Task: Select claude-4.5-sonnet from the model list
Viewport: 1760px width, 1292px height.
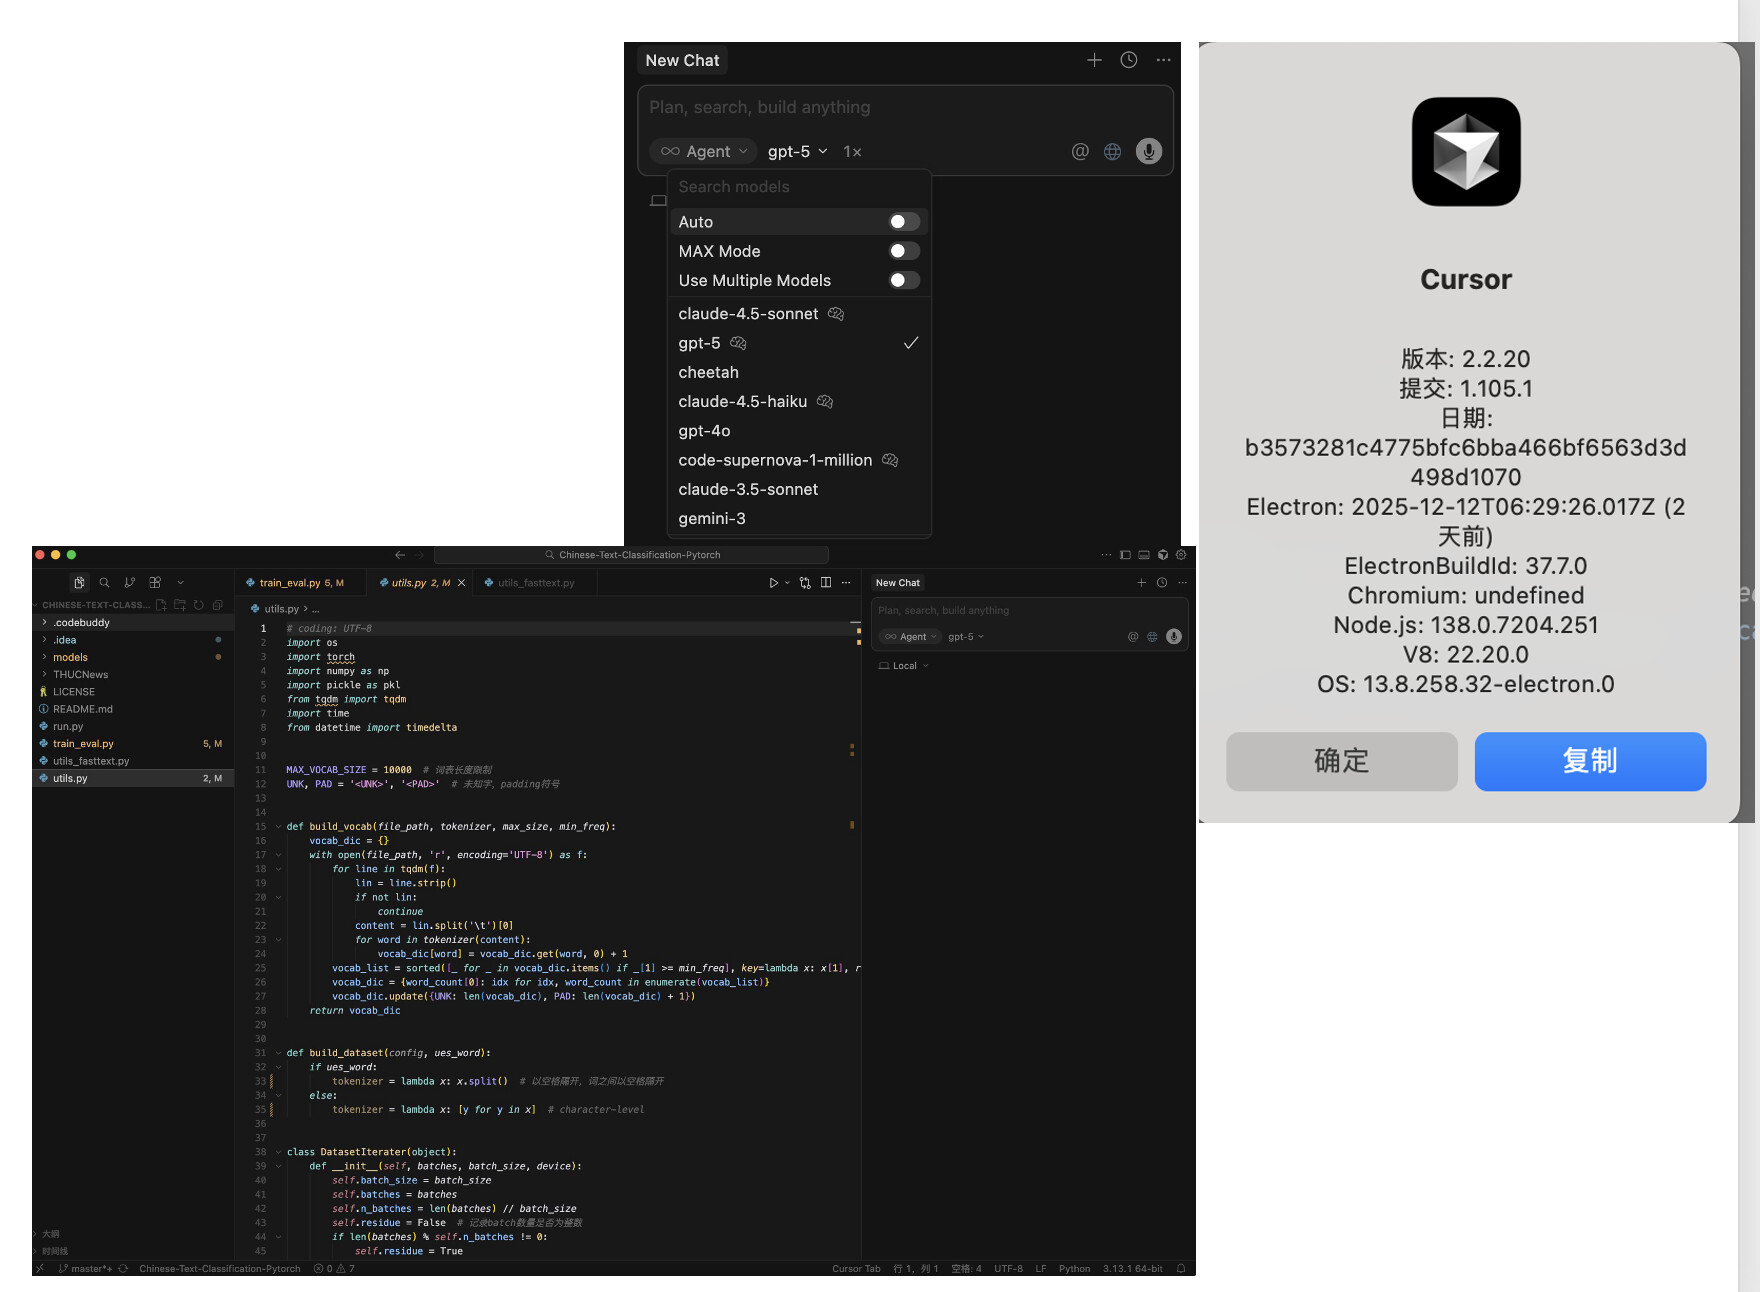Action: (x=799, y=314)
